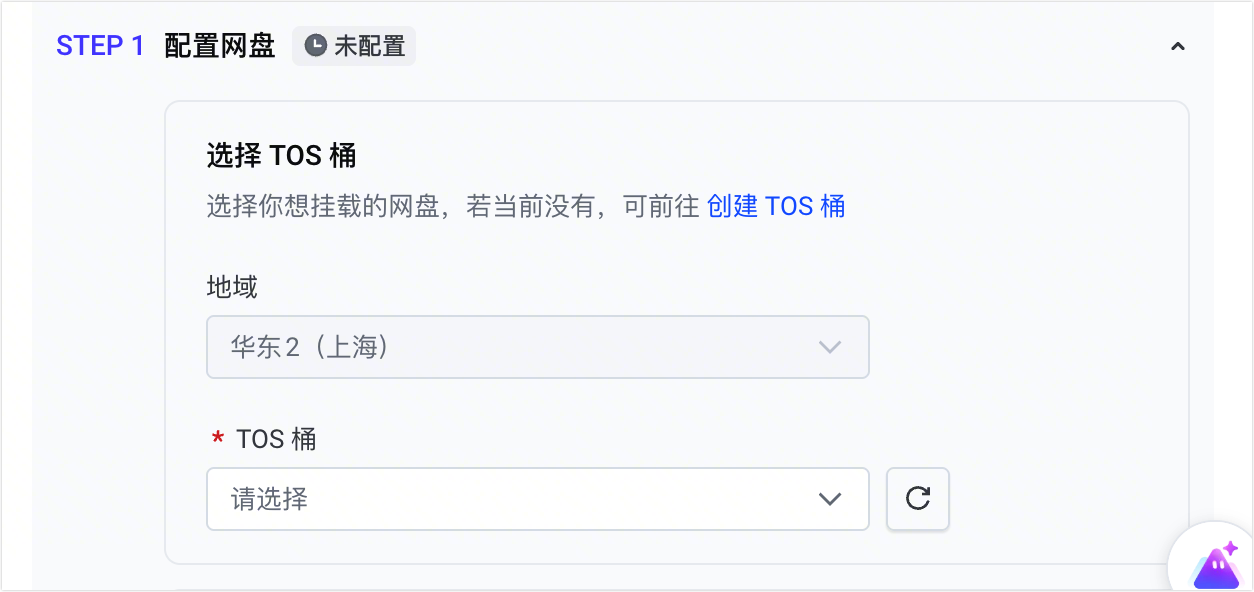Open the AI assistant mascot icon
Screen dimensions: 1254x592
[x=1216, y=566]
